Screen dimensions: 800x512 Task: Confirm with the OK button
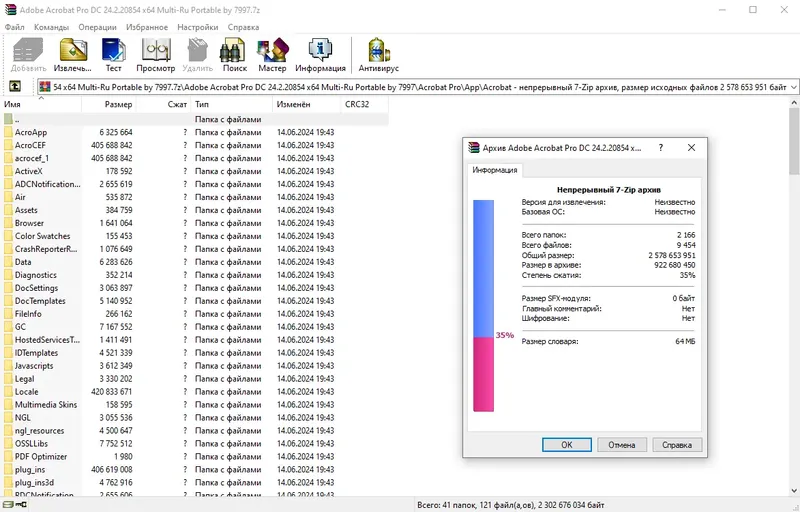coord(567,445)
